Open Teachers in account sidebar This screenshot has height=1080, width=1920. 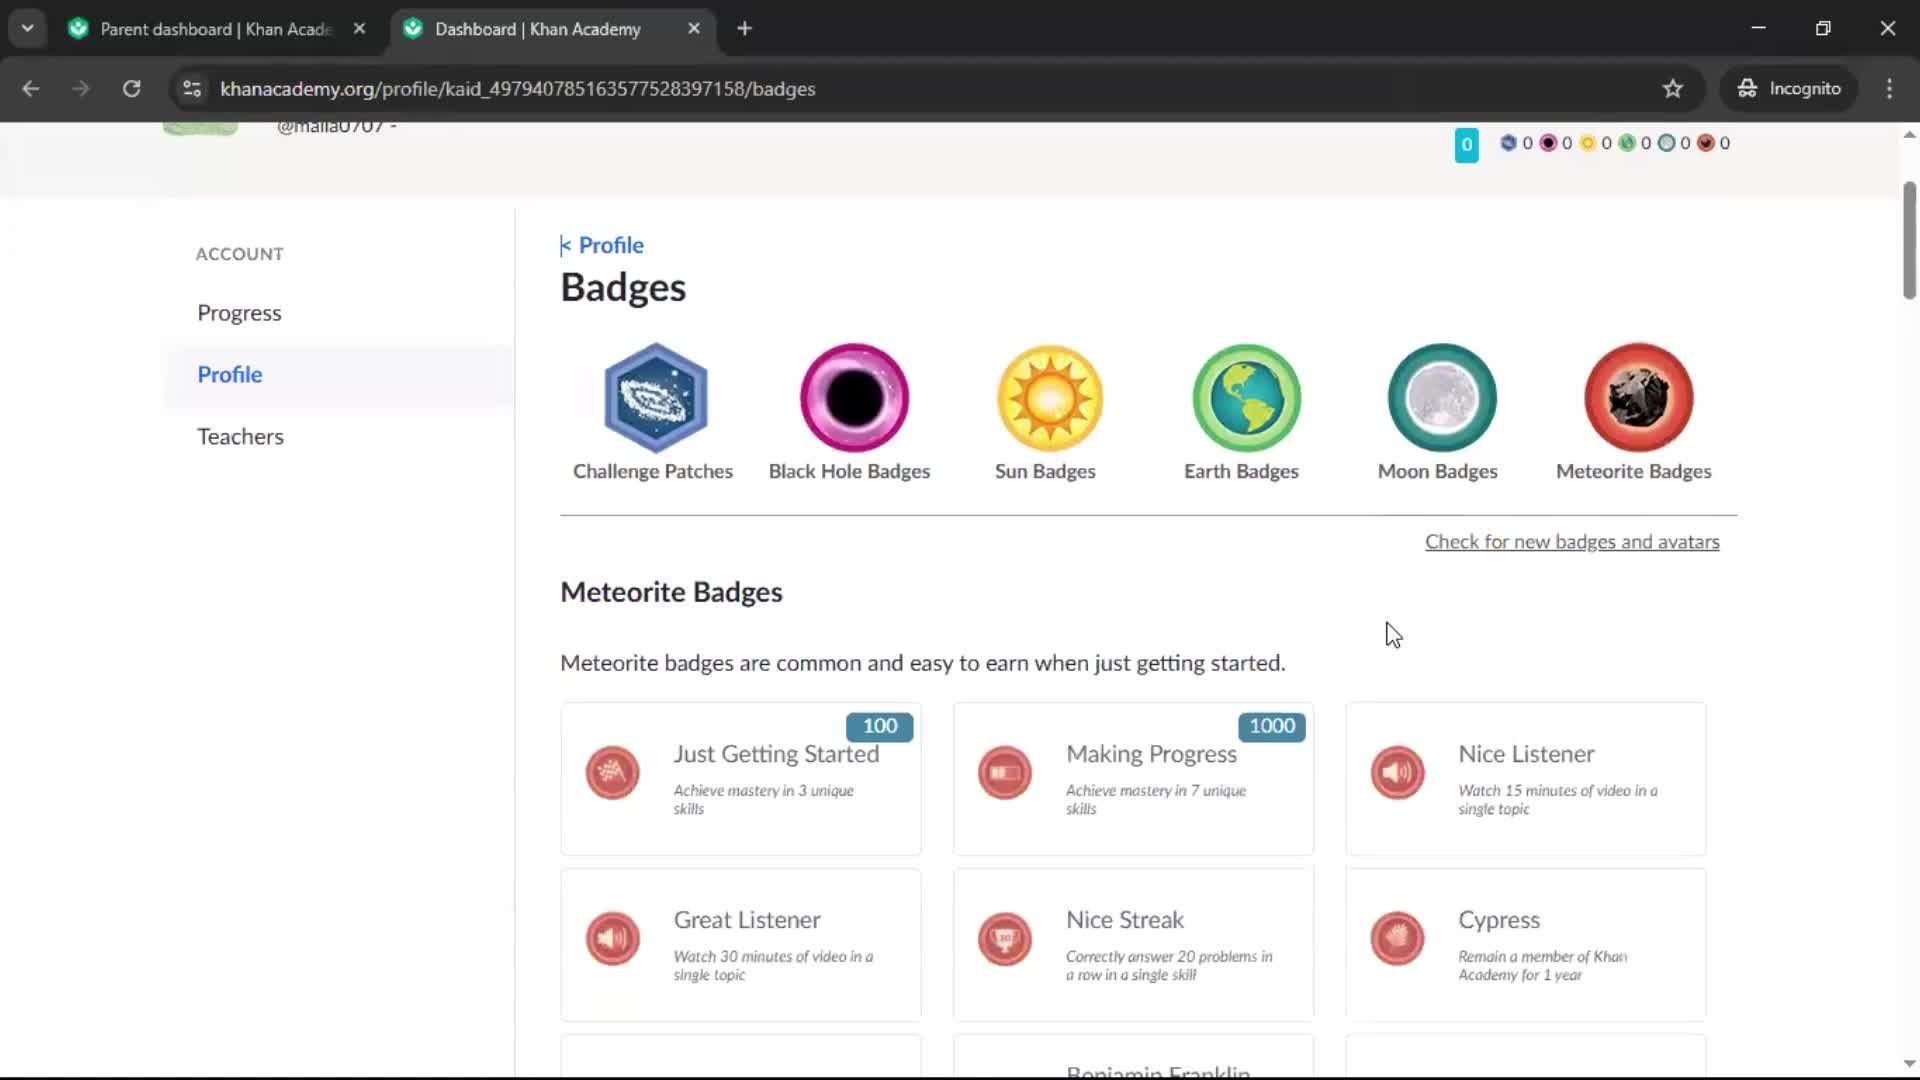click(x=240, y=437)
